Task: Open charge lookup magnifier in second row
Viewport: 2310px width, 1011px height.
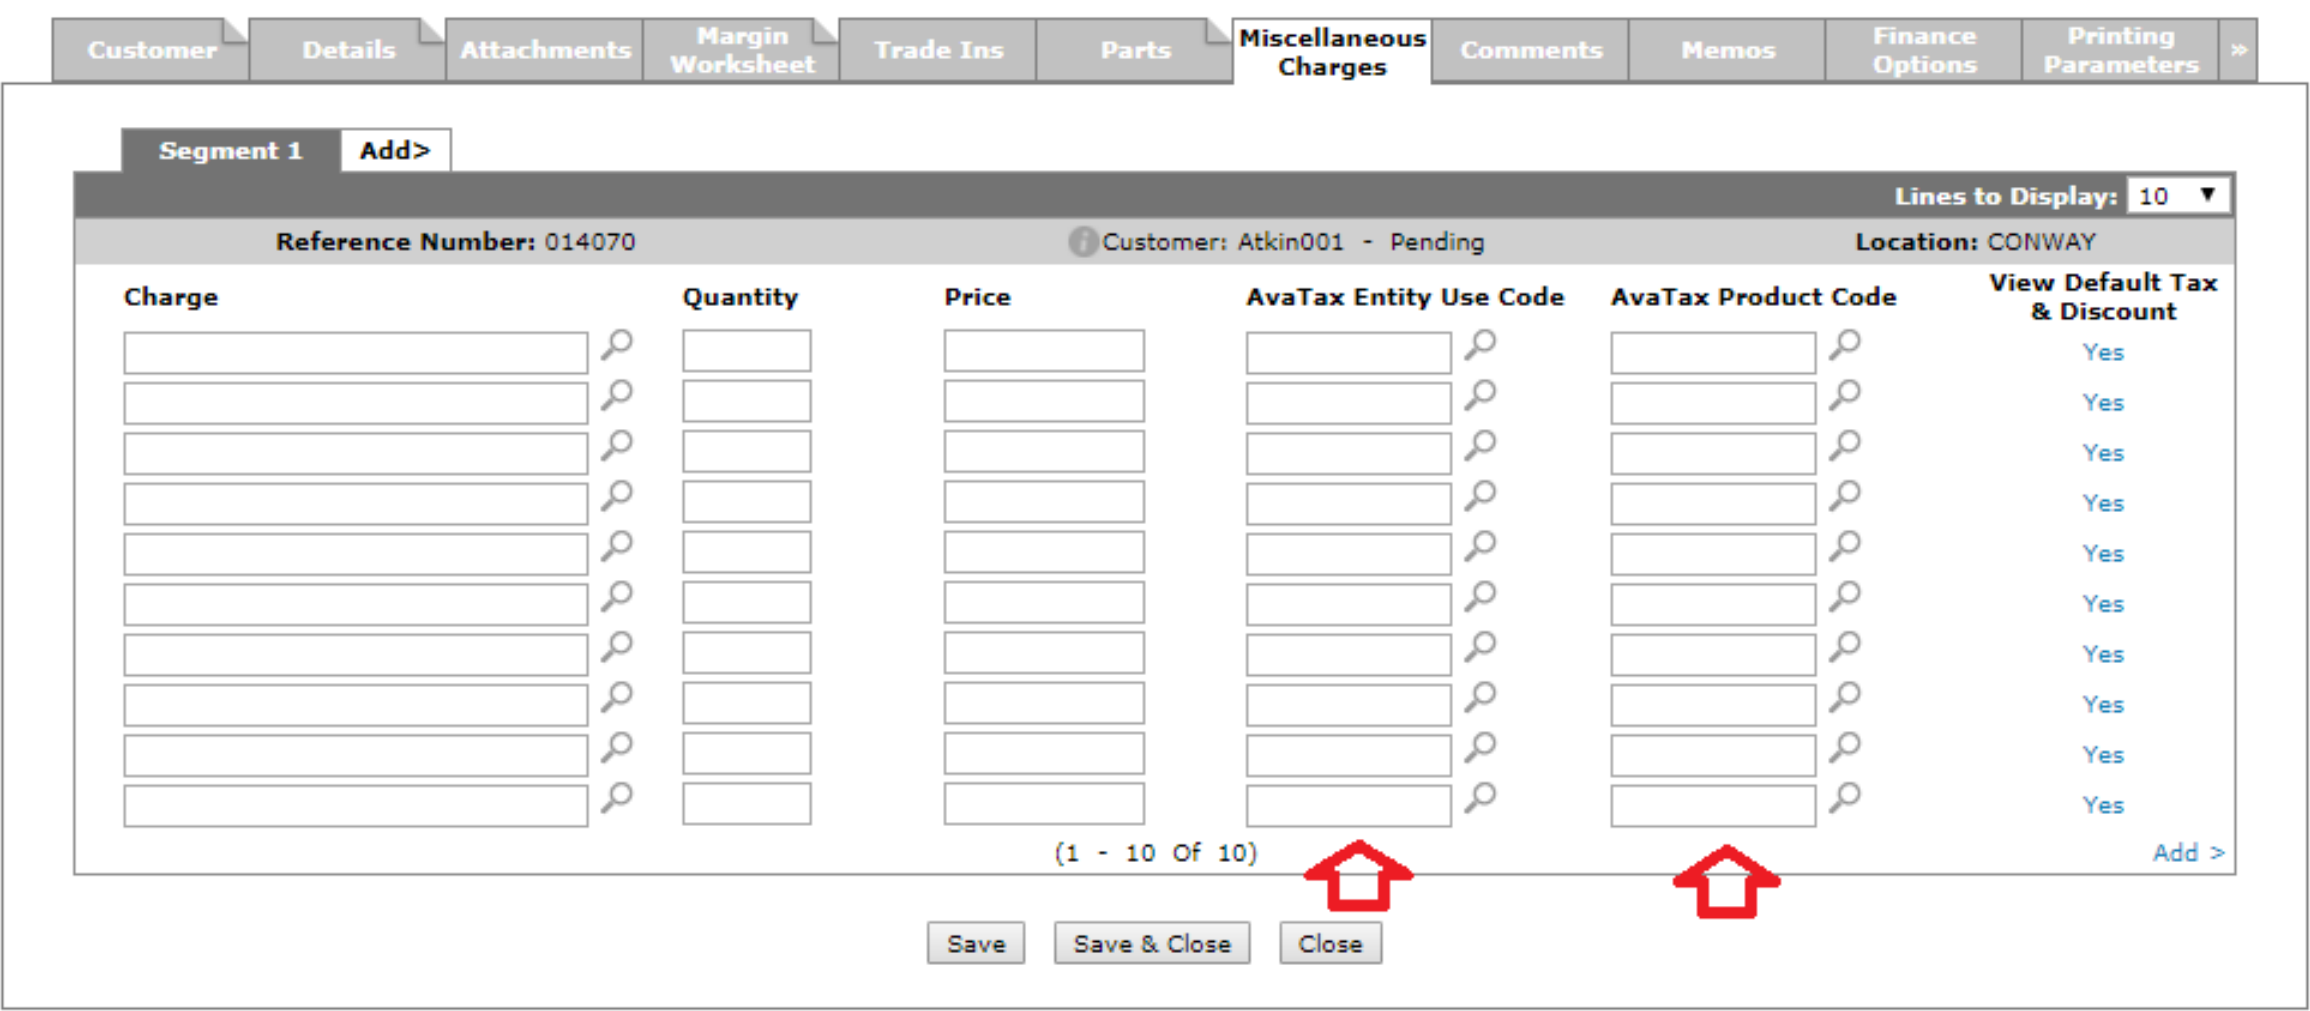Action: tap(617, 396)
